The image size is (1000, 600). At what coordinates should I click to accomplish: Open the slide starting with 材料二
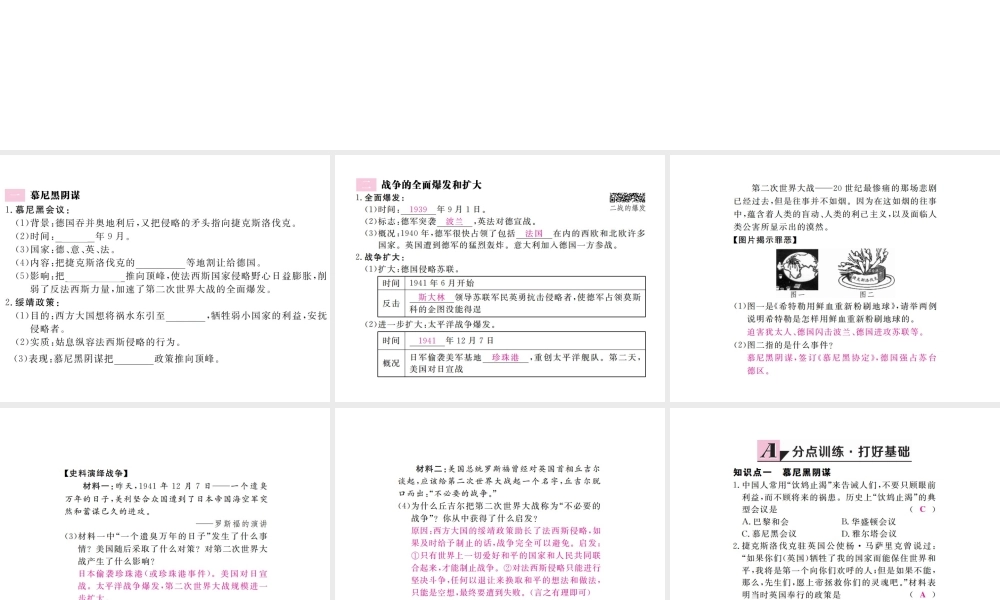(x=499, y=504)
